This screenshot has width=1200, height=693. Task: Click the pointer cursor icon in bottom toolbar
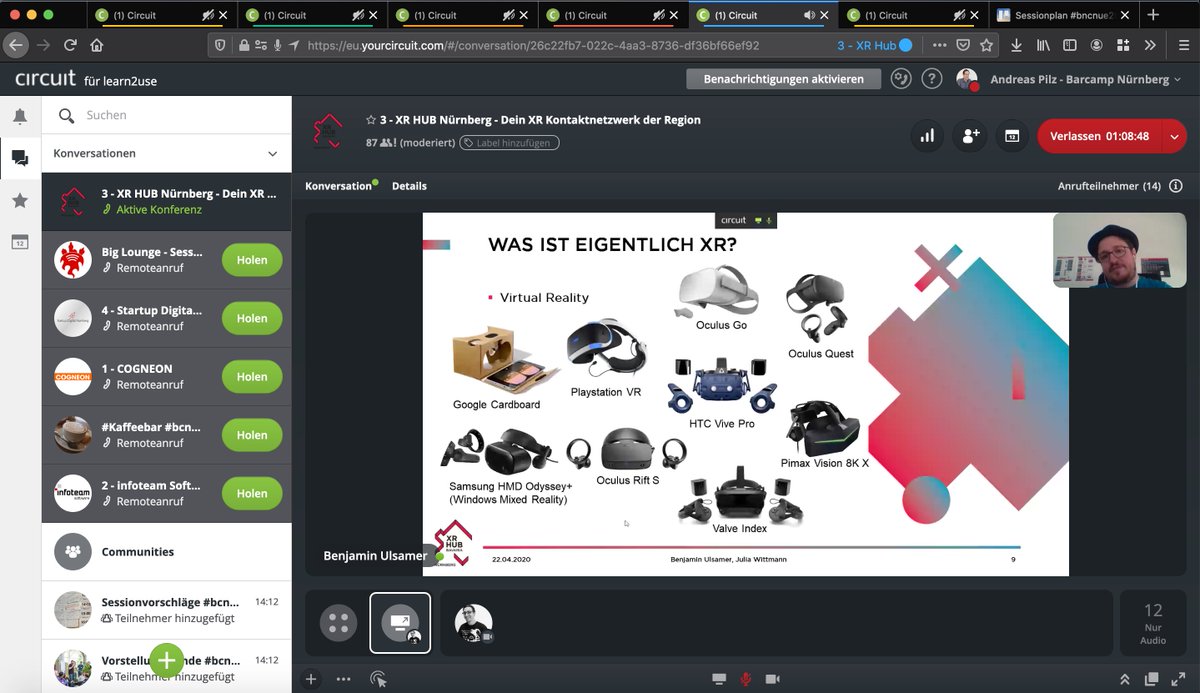pos(378,679)
